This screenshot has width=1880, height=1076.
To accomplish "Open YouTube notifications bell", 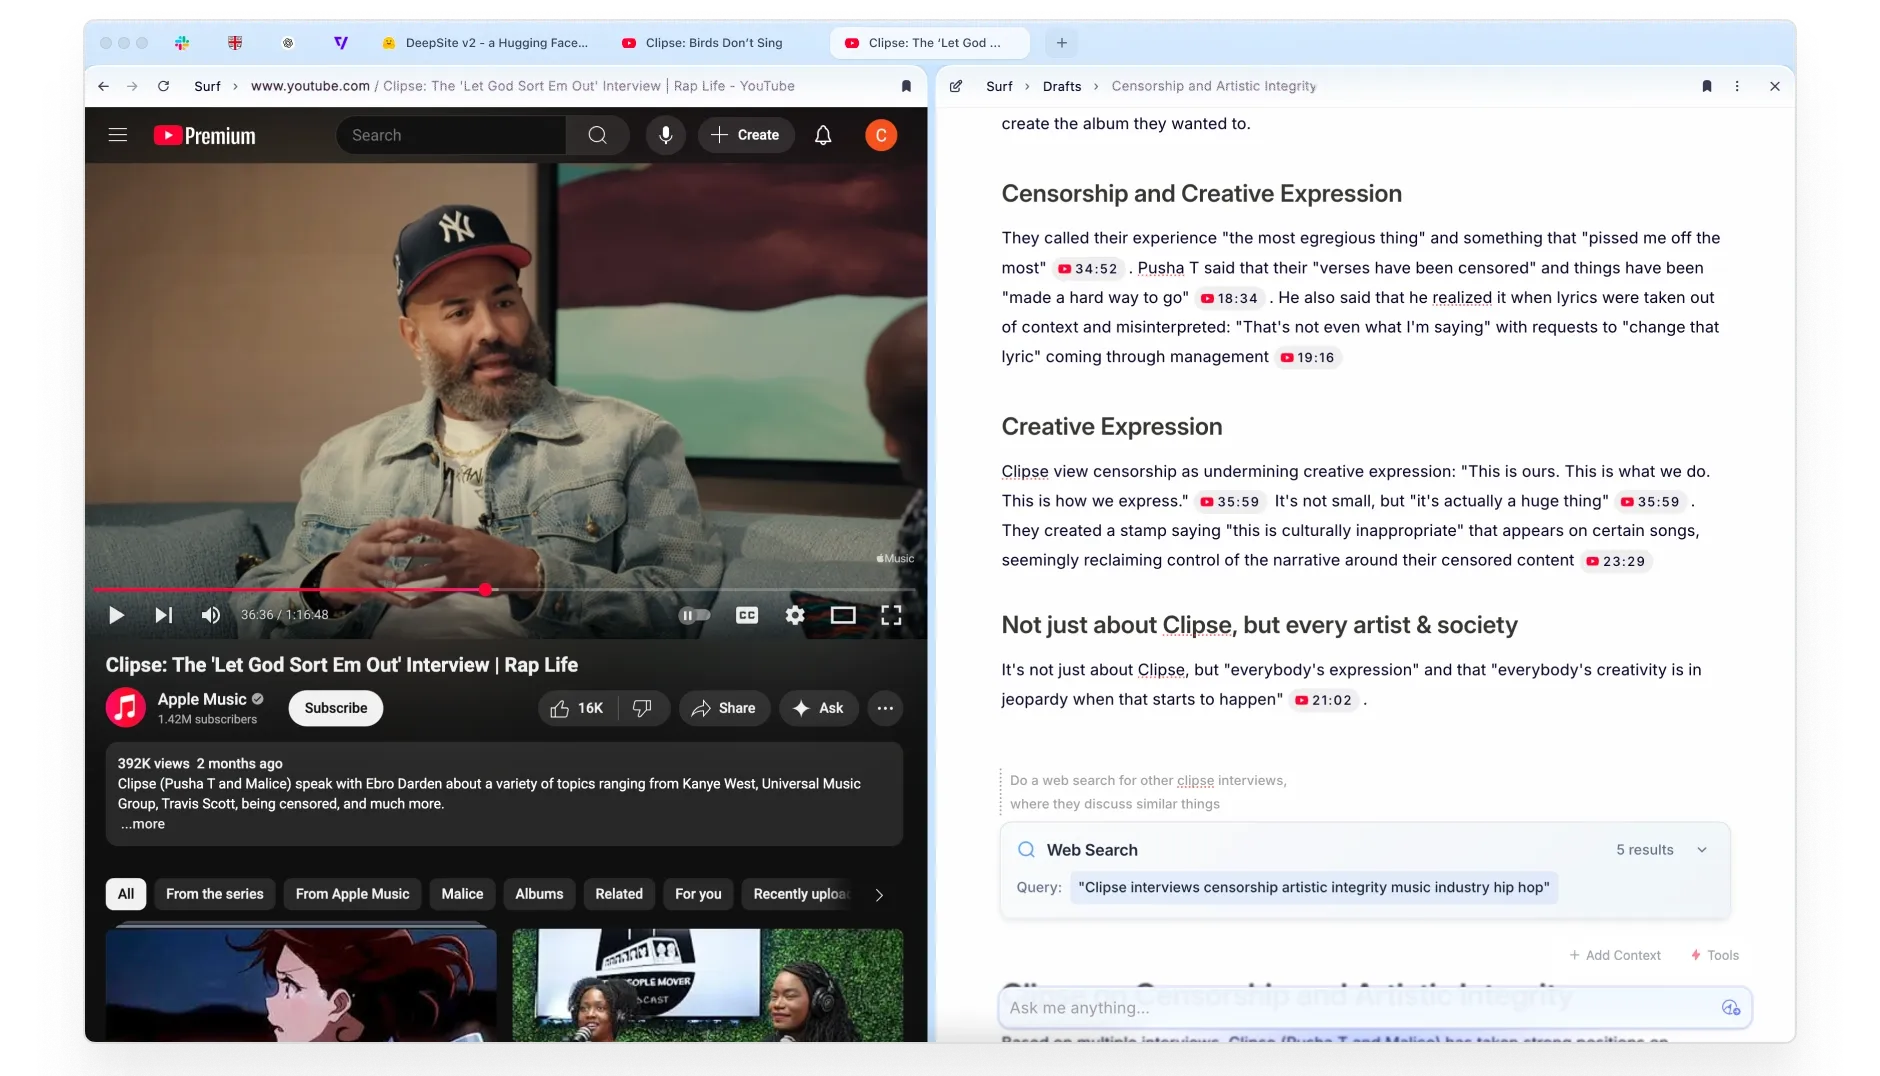I will click(823, 135).
